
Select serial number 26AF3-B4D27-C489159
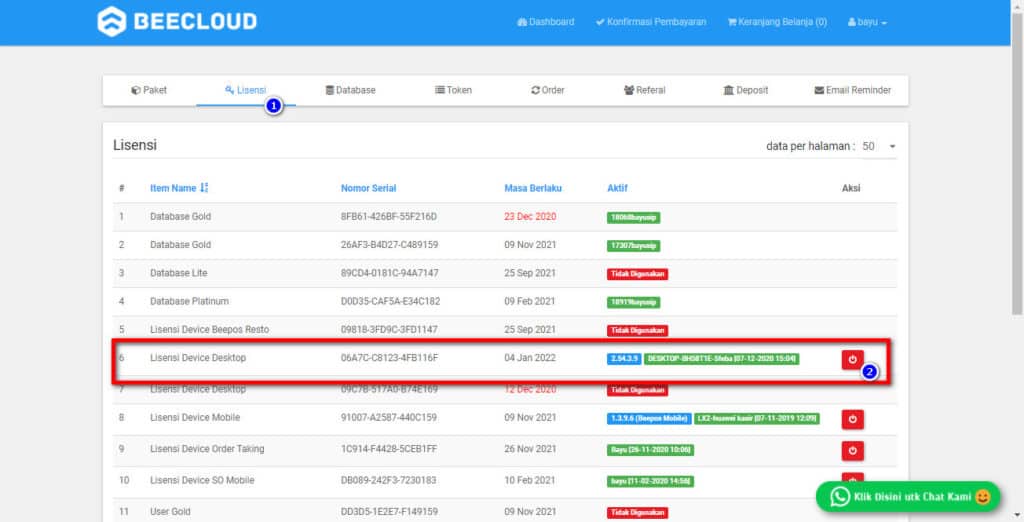tap(389, 244)
